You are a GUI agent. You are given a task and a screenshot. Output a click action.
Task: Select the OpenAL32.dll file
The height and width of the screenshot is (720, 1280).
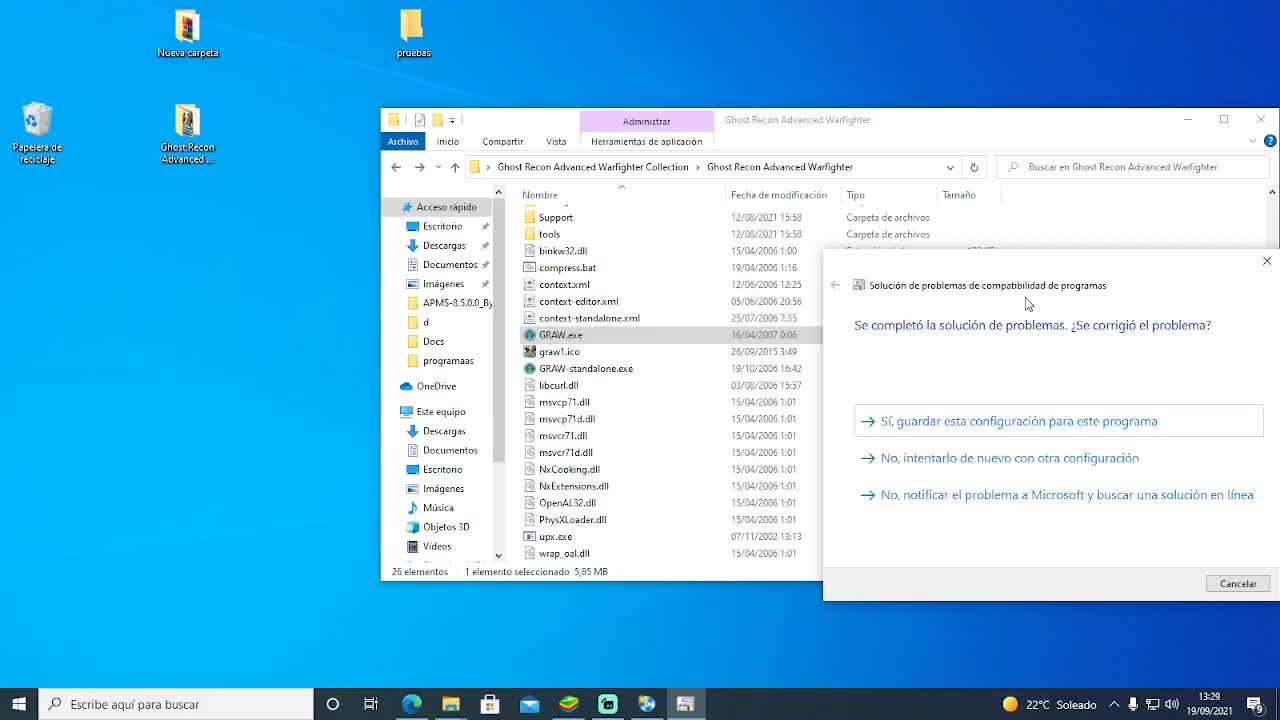(x=567, y=503)
